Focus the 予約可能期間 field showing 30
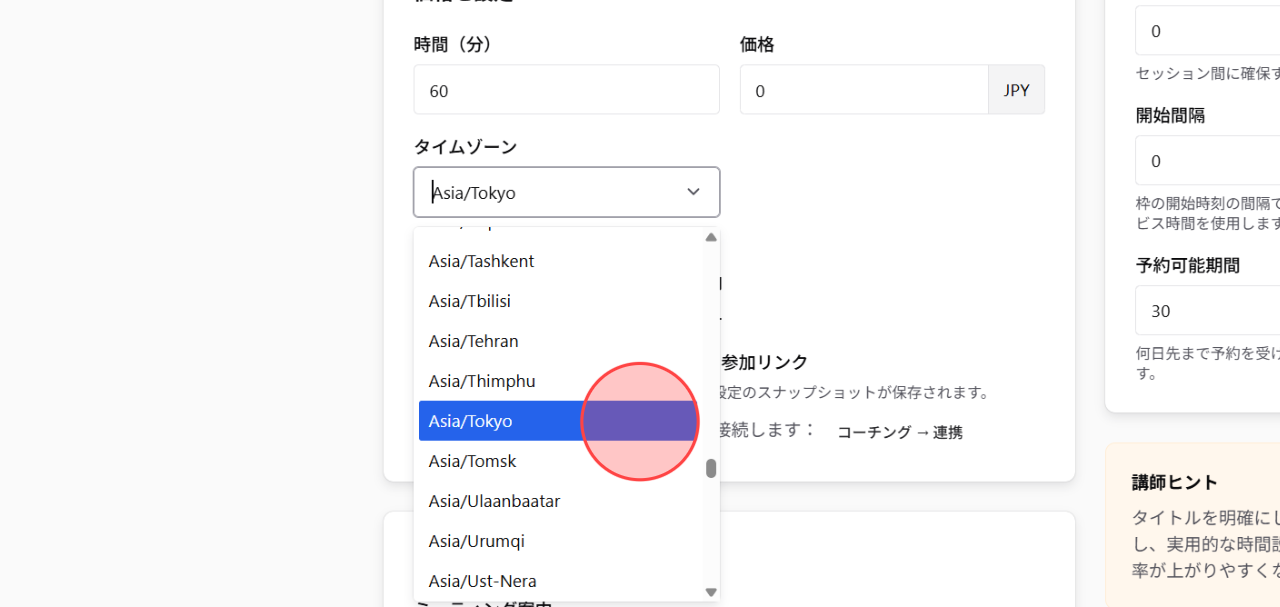Screen dimensions: 1280x607 pyautogui.click(x=1207, y=310)
